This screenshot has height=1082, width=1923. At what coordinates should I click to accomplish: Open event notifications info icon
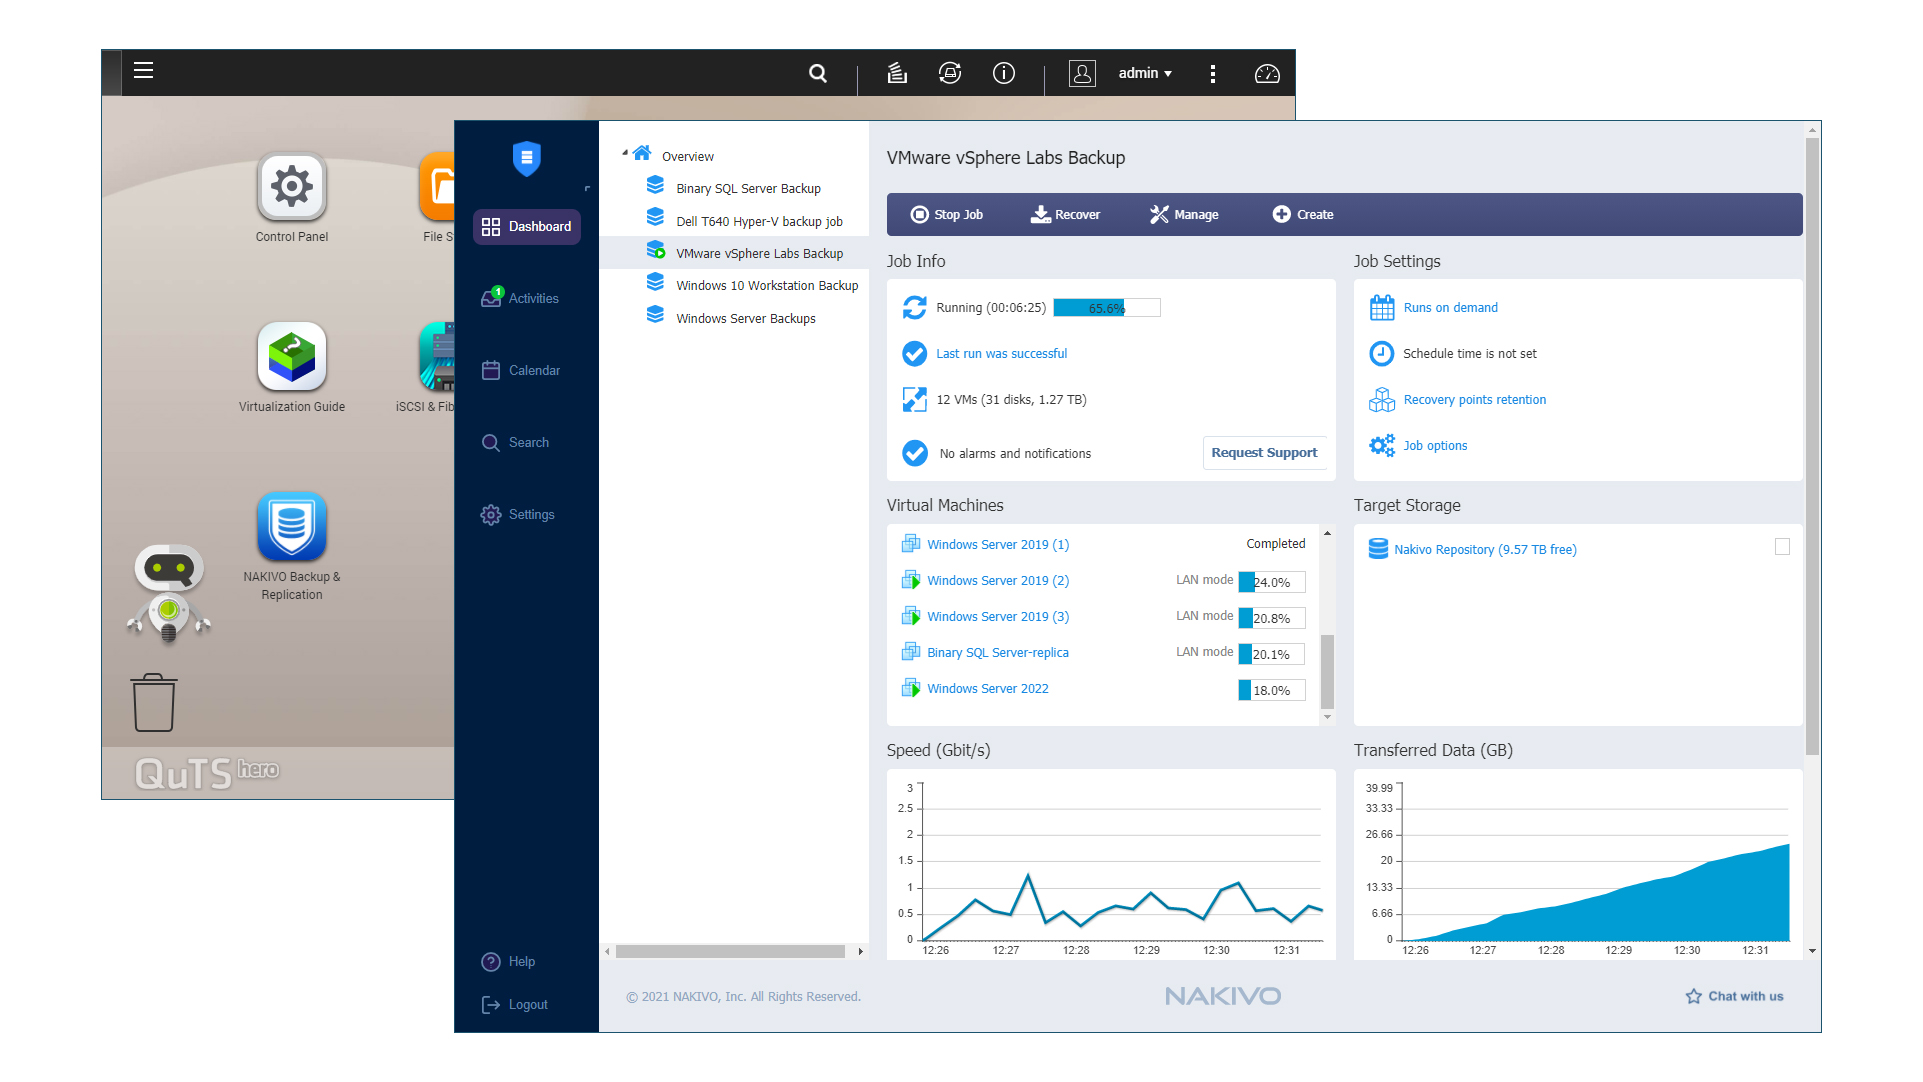pos(1004,73)
